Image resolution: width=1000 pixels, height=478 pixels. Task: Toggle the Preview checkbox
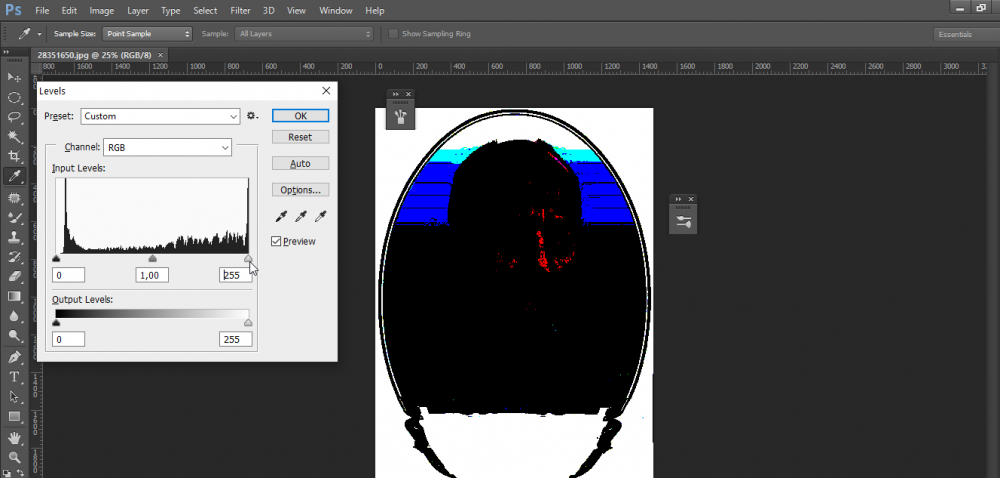click(277, 241)
